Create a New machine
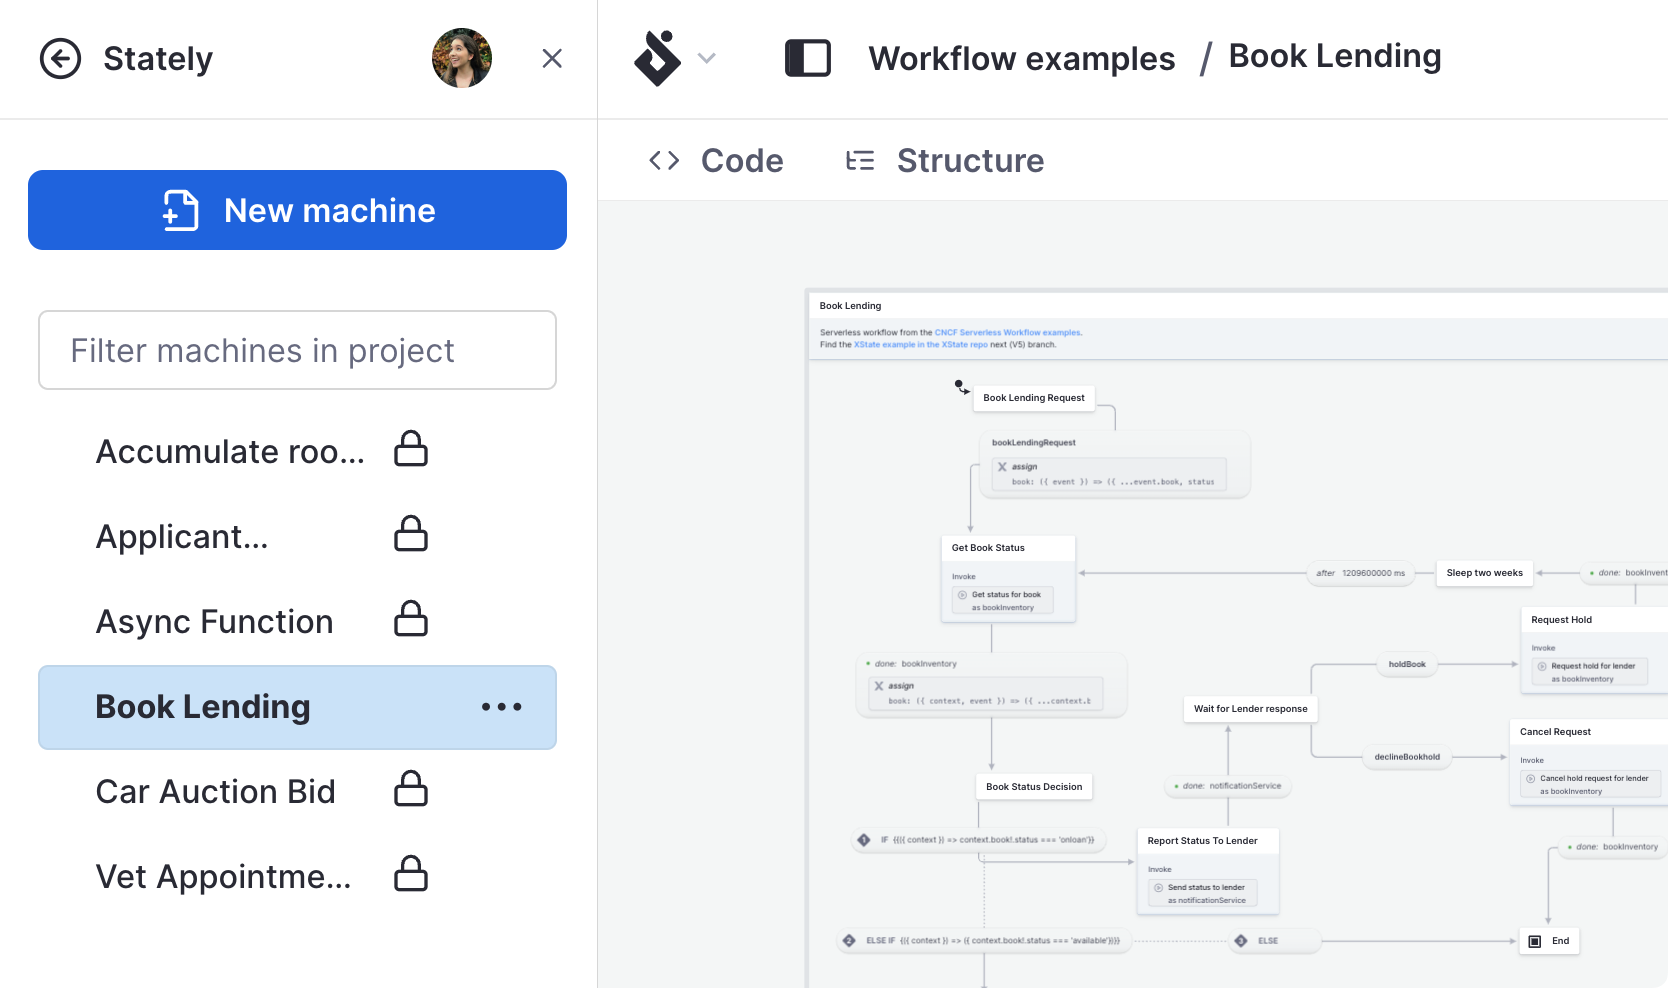The width and height of the screenshot is (1668, 988). pyautogui.click(x=297, y=210)
